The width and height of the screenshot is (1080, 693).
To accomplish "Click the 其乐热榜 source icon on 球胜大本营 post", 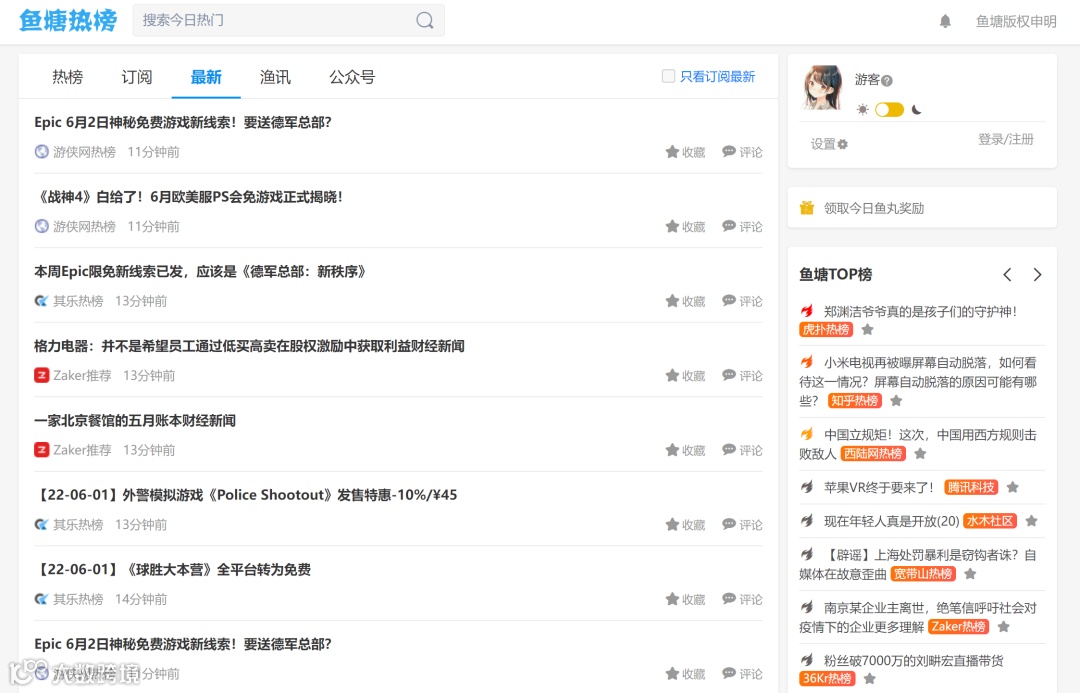I will [41, 599].
